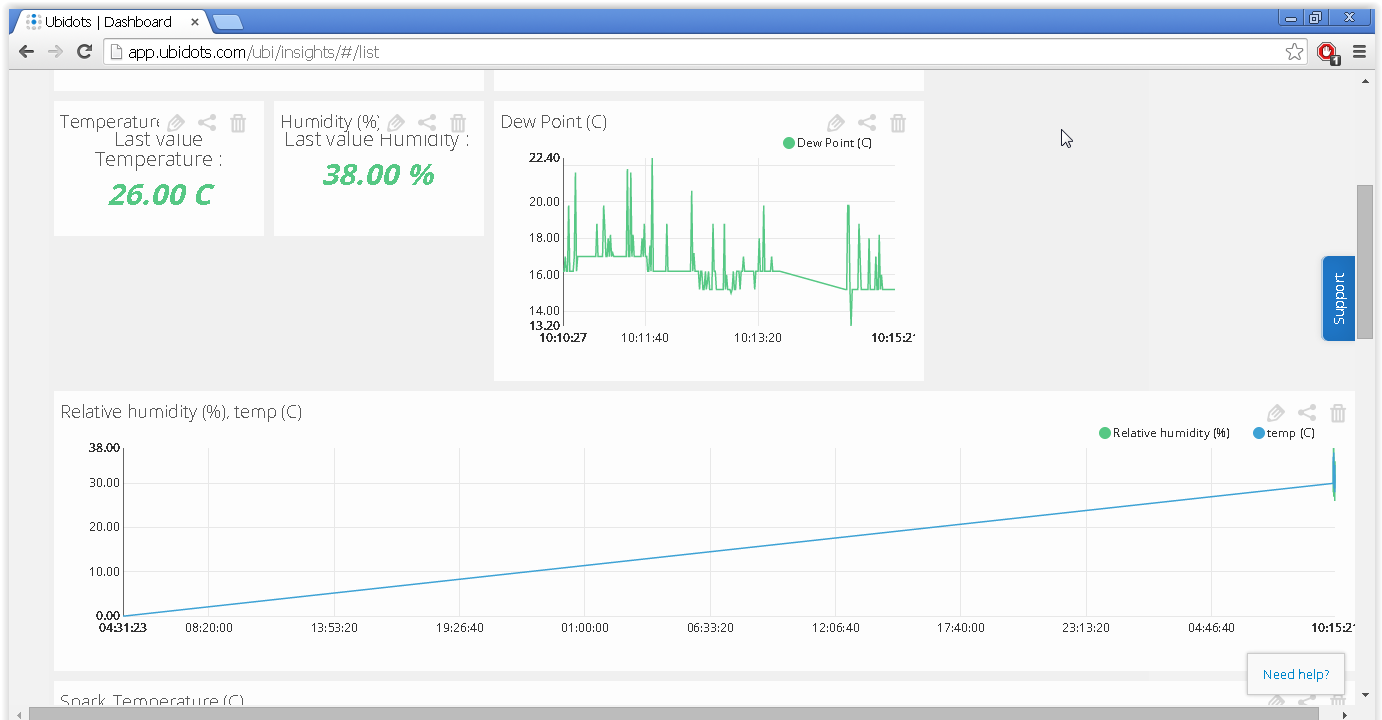Click the 17:40:00 time axis label
1382x720 pixels.
[x=960, y=628]
